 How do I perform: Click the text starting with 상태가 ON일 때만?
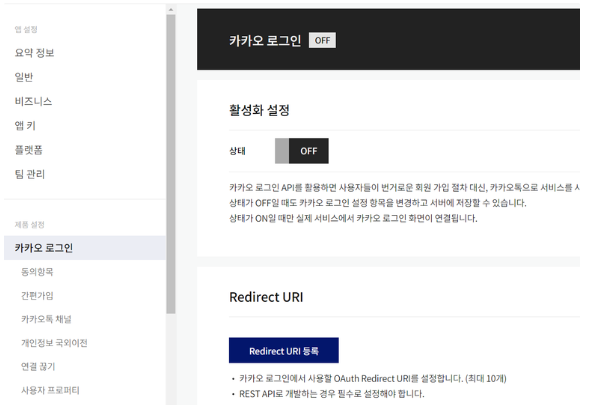pyautogui.click(x=353, y=218)
